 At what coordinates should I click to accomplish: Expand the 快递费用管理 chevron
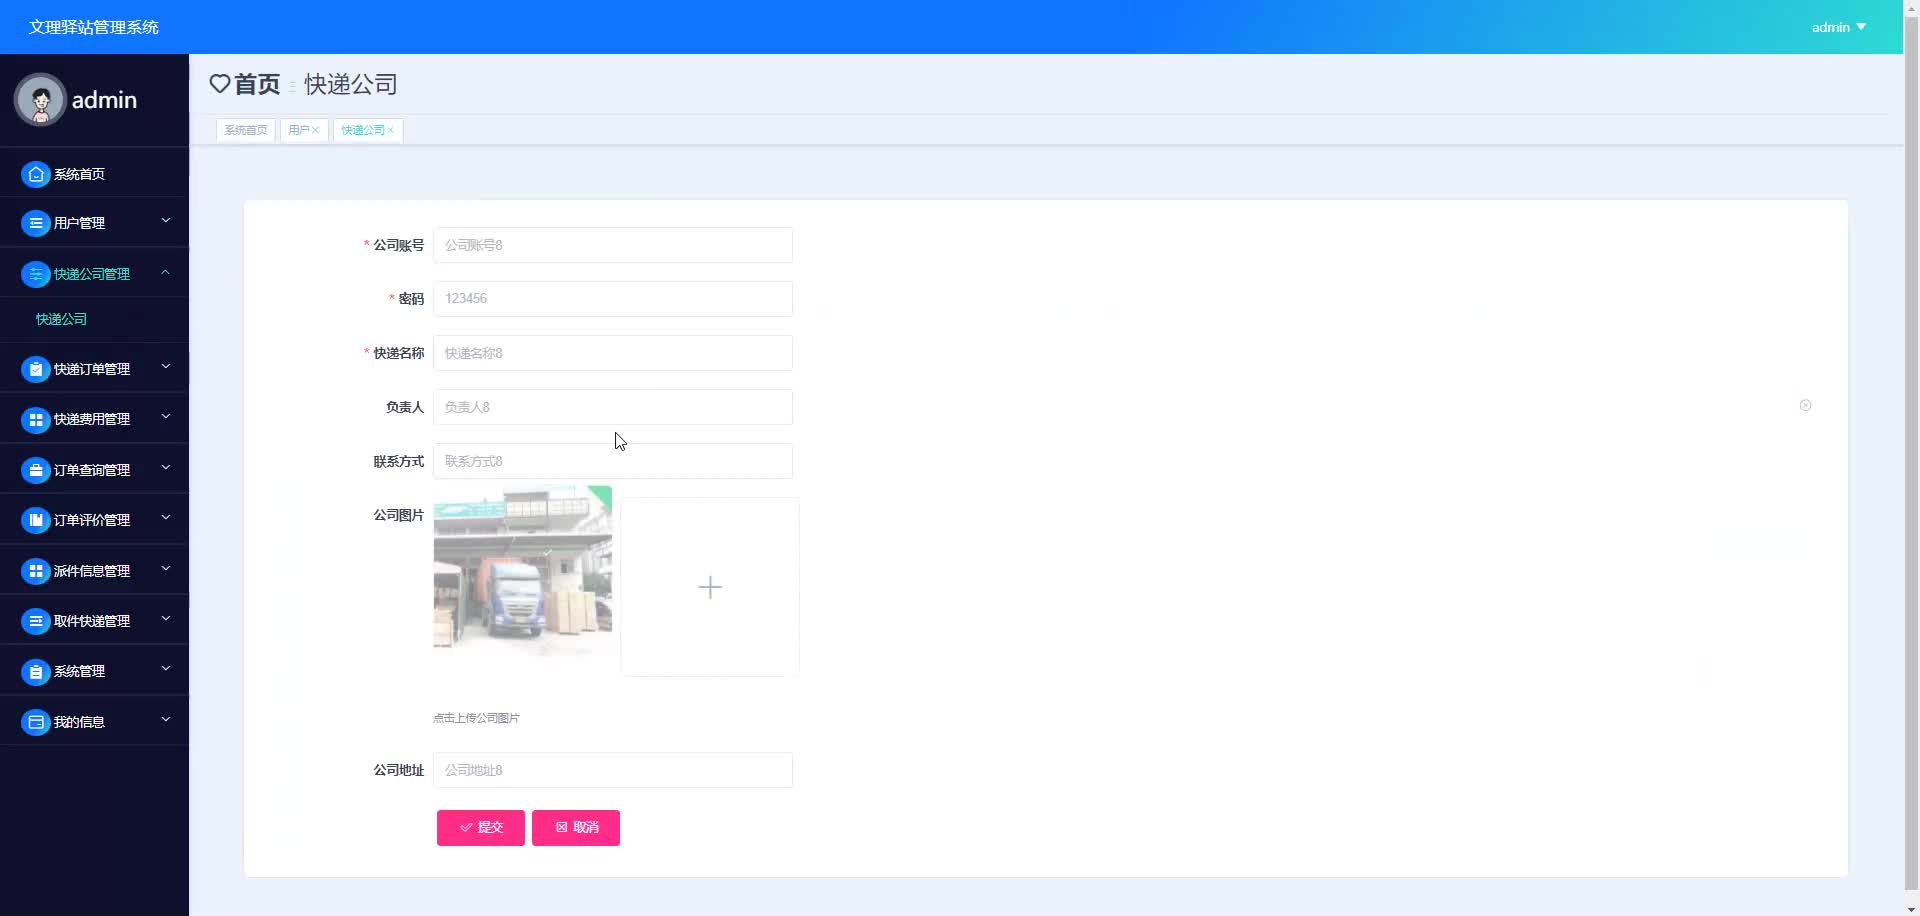166,417
